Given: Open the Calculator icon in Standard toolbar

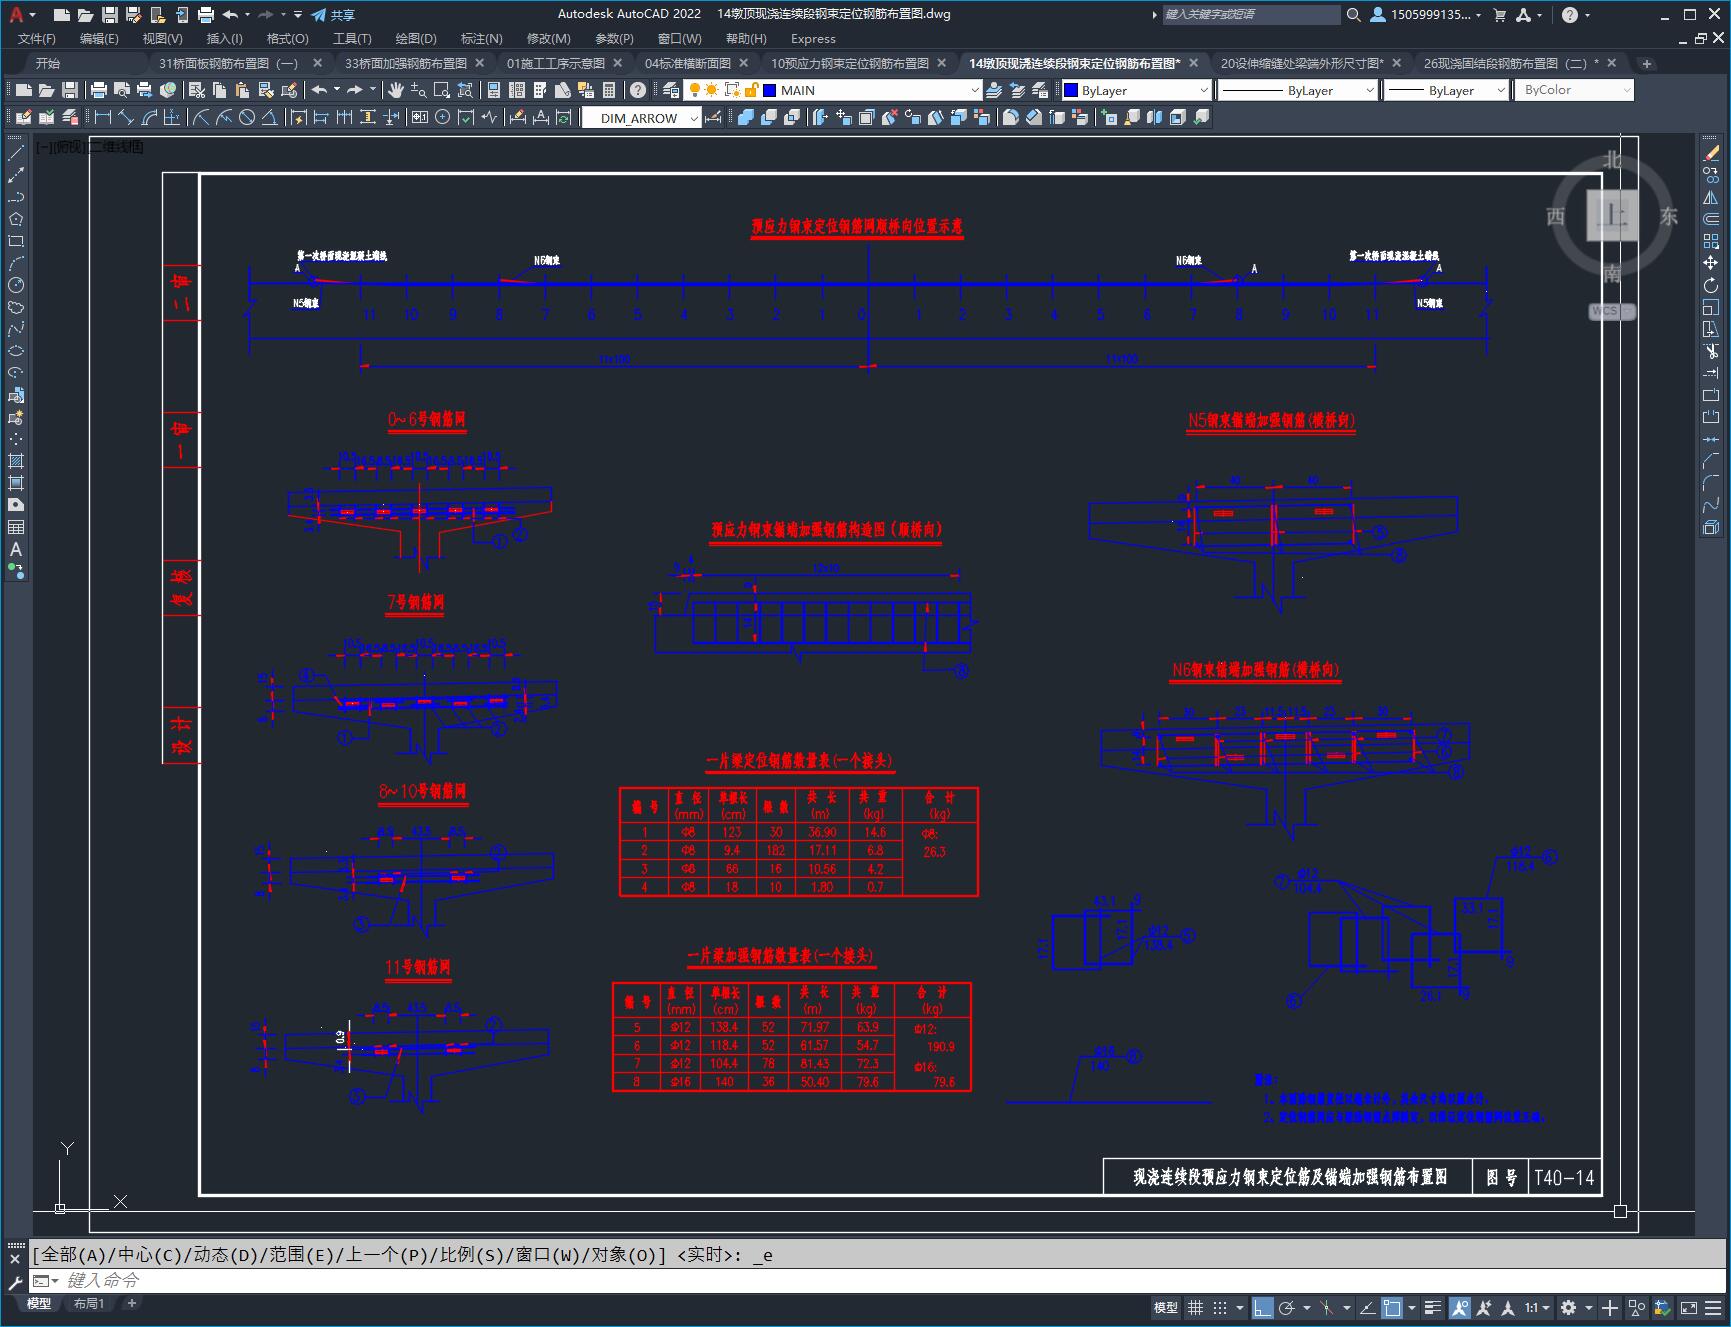Looking at the screenshot, I should (x=609, y=90).
